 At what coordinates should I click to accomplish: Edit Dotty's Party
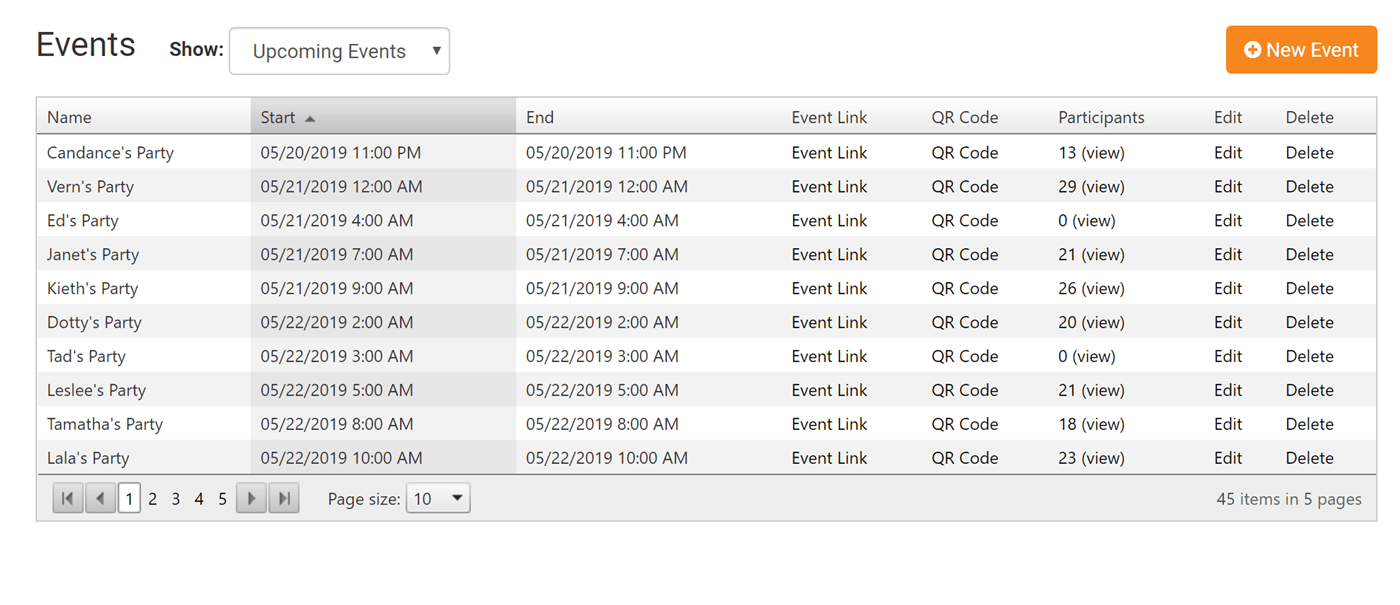pyautogui.click(x=1228, y=322)
